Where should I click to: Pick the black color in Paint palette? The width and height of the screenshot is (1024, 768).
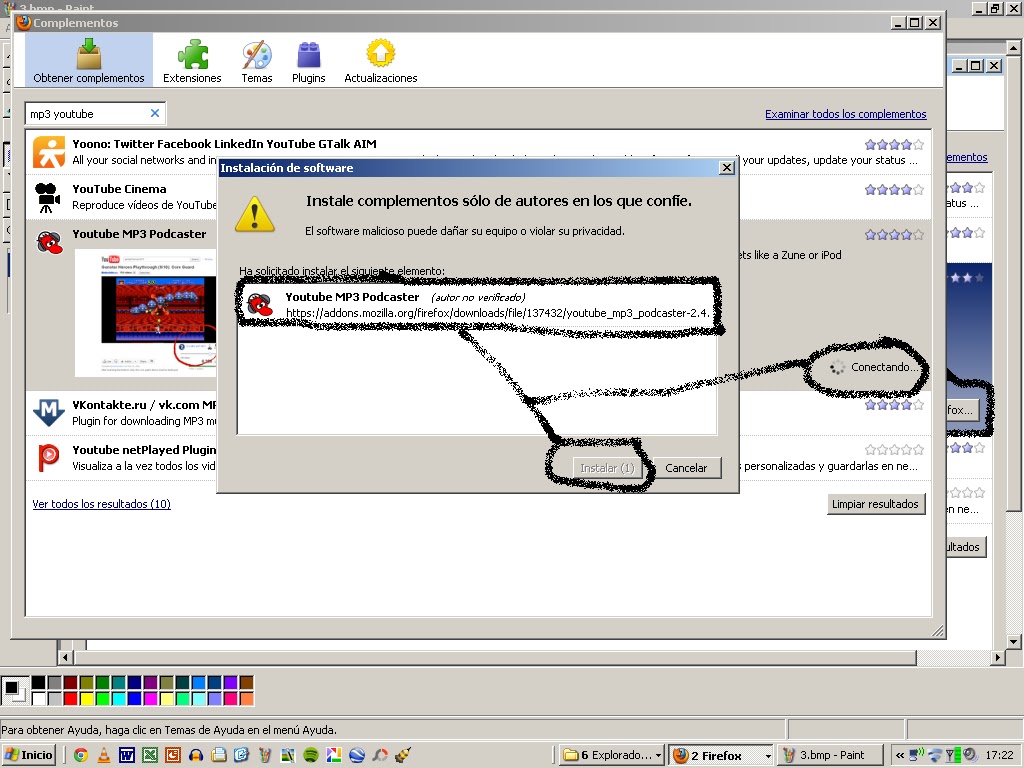(39, 682)
